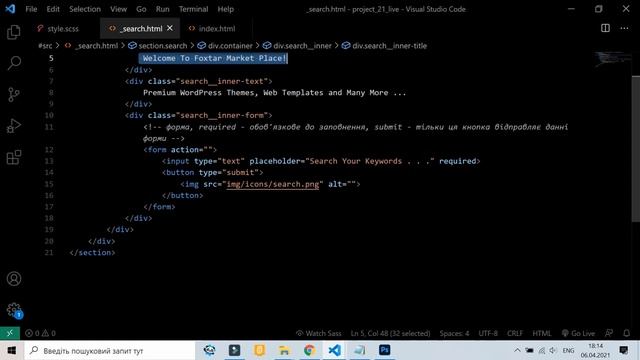Click the VS Code logo icon
The width and height of the screenshot is (640, 360).
pos(10,9)
